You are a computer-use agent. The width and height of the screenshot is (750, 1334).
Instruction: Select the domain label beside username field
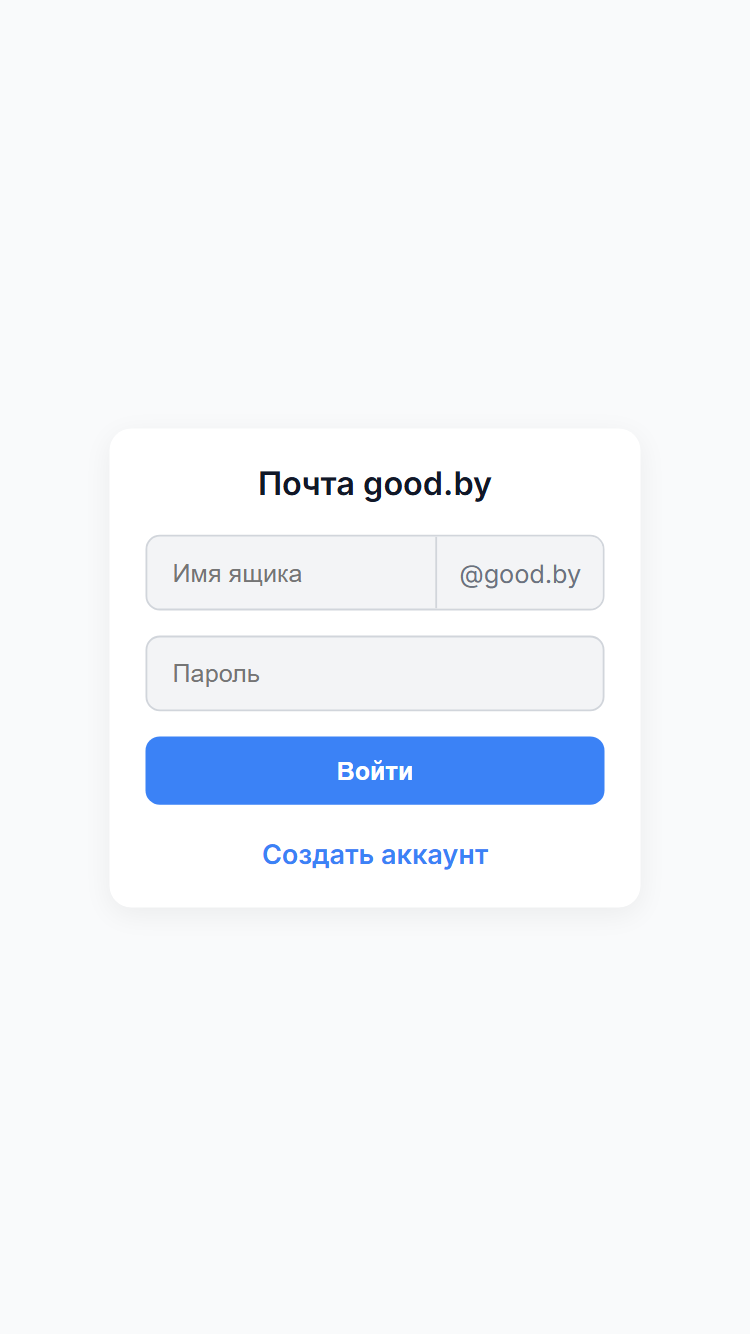tap(520, 573)
